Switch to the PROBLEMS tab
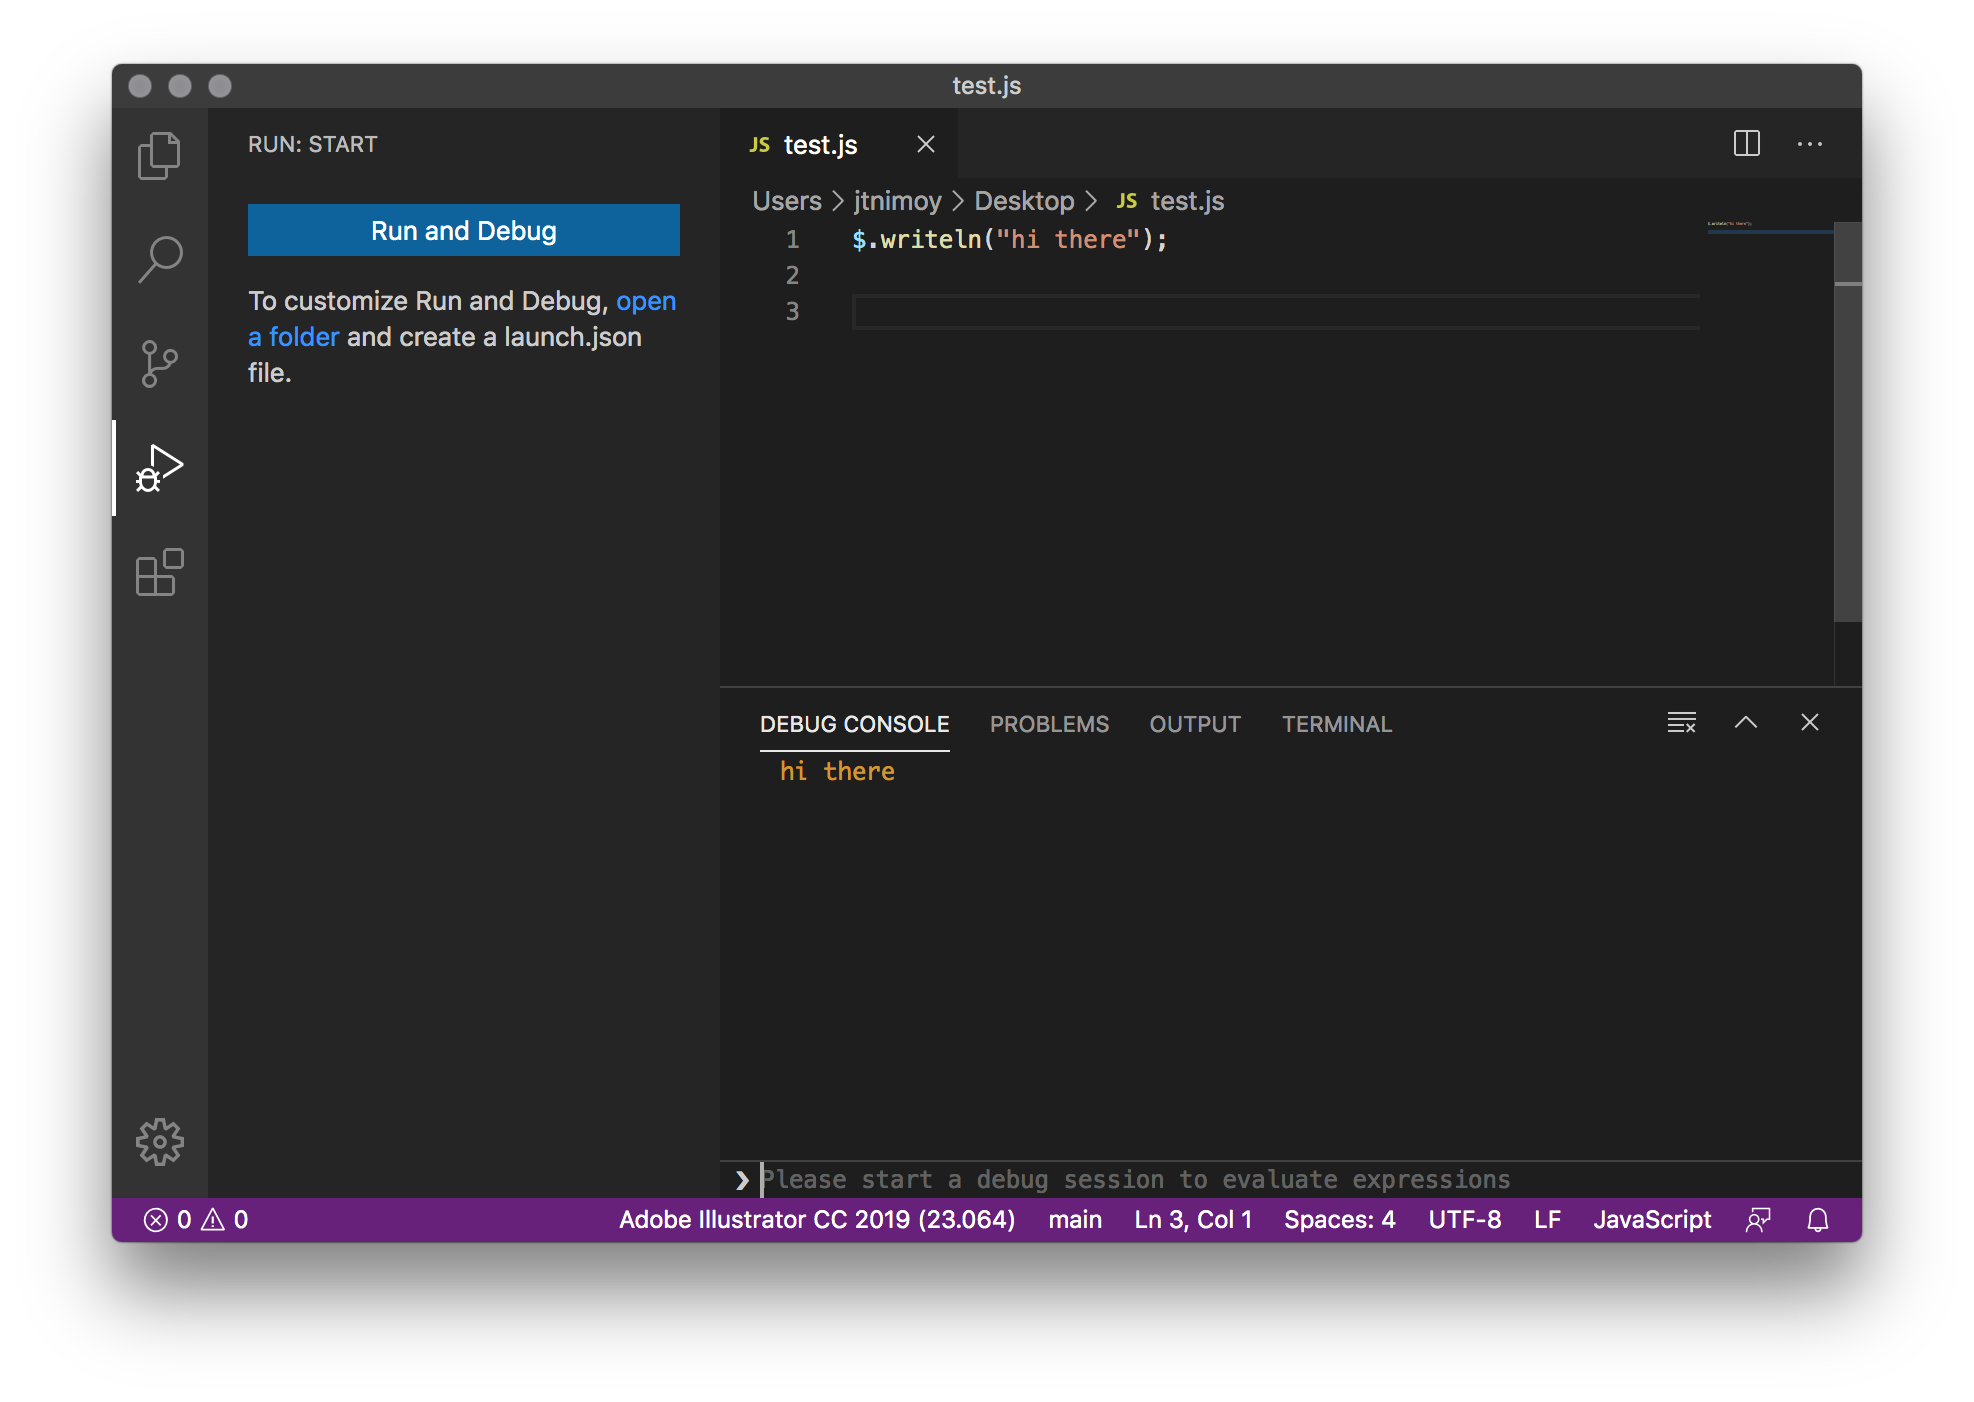Viewport: 1974px width, 1402px height. [1049, 724]
